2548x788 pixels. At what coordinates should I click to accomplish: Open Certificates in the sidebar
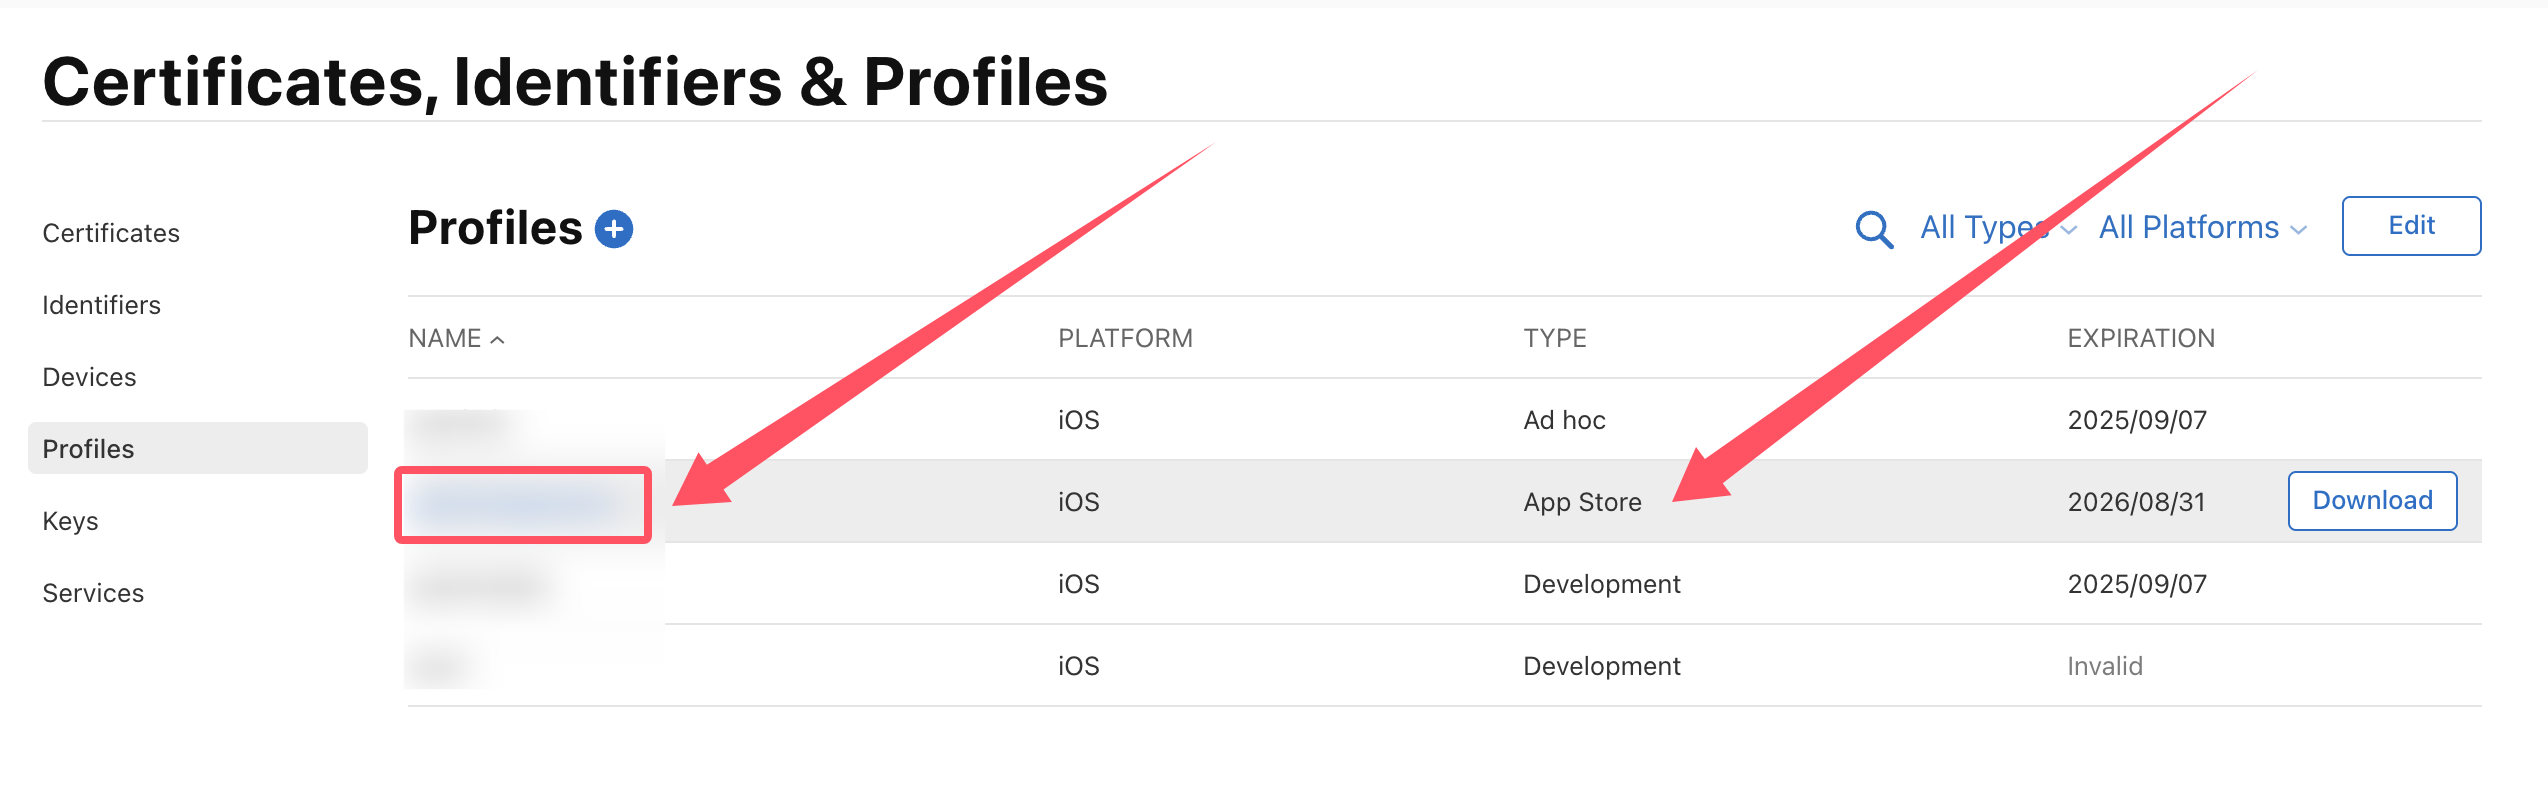pos(111,233)
